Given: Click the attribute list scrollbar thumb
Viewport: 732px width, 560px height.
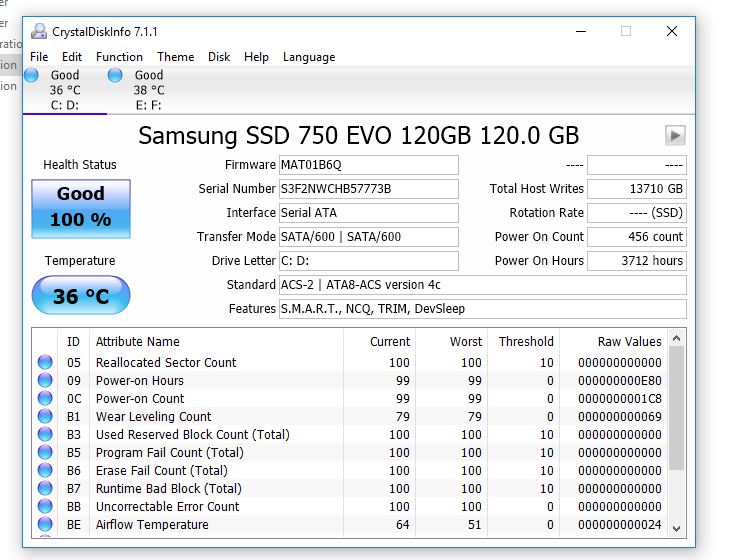Looking at the screenshot, I should (676, 408).
